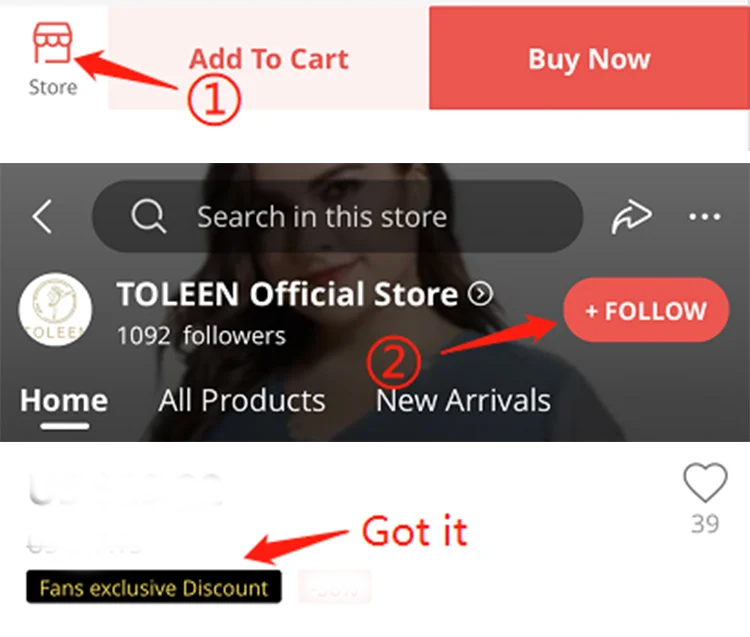Viewport: 750px width, 637px height.
Task: Open the TOLEEN Official Store name link
Action: (x=287, y=294)
